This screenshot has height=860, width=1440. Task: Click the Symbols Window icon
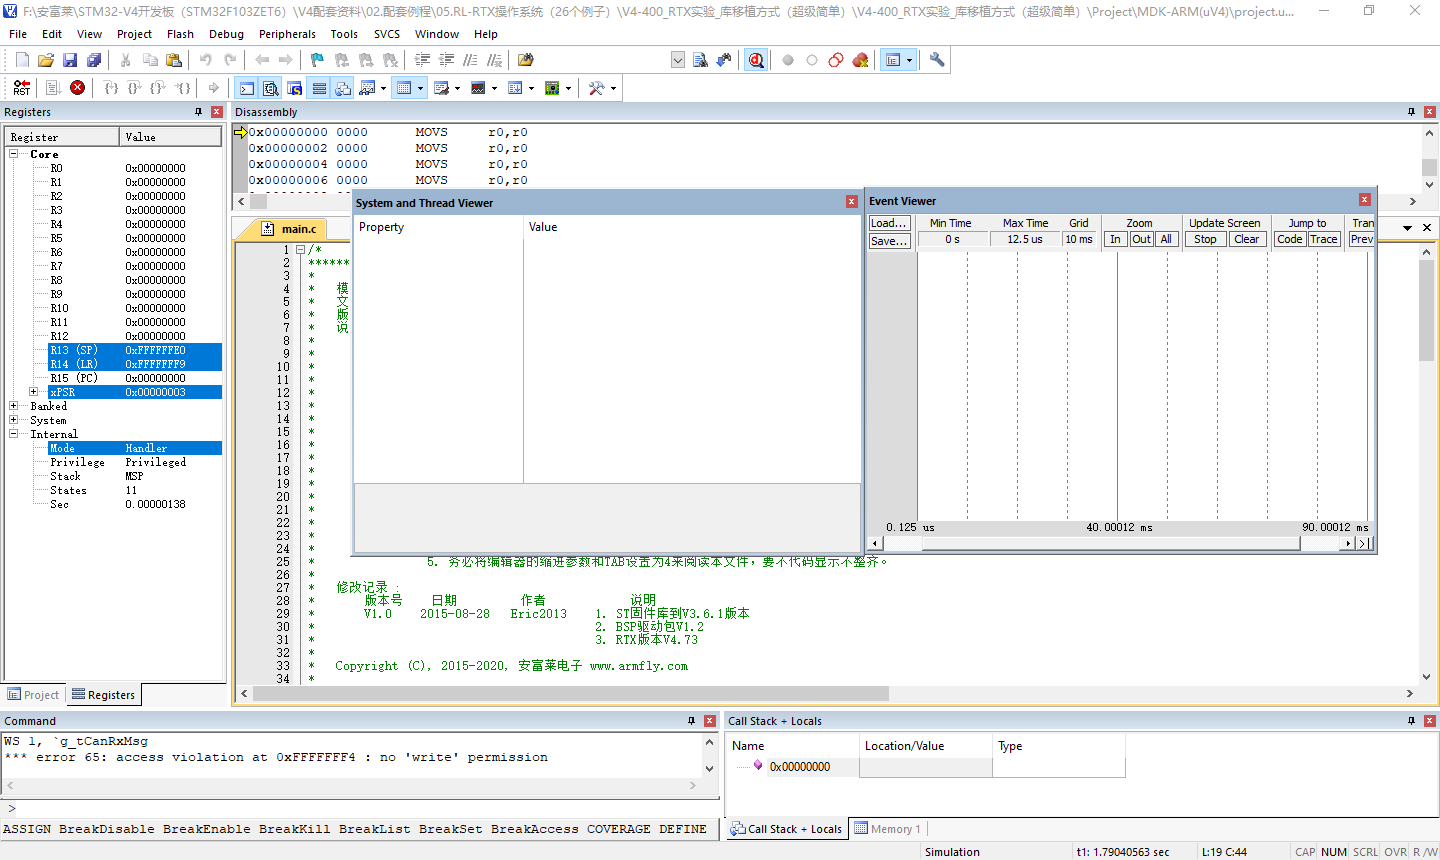point(295,88)
